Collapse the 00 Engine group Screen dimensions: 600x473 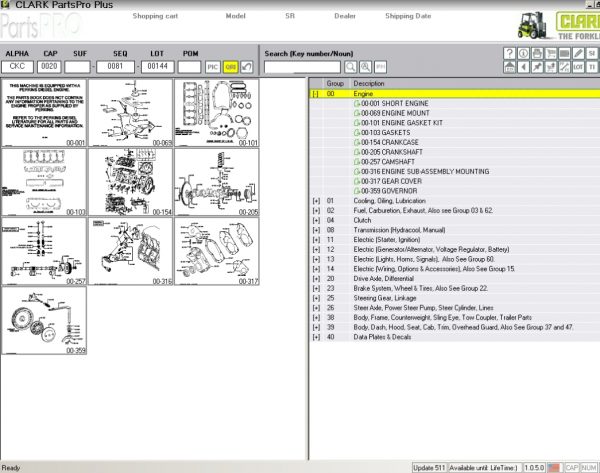coord(315,94)
